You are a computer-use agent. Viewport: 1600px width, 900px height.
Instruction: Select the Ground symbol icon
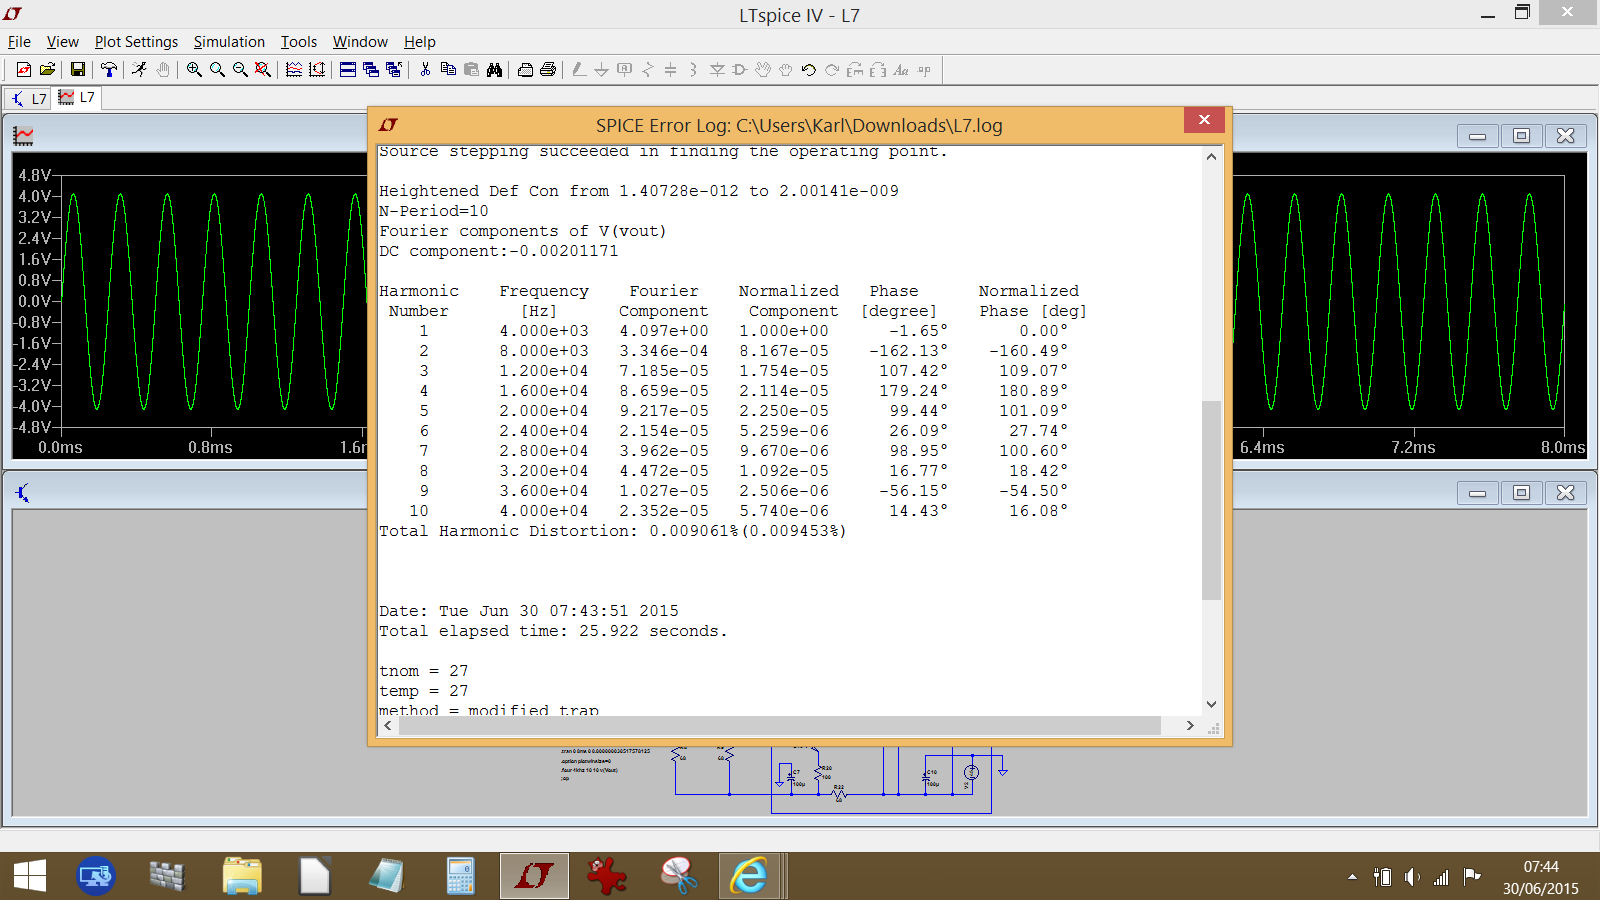point(601,70)
